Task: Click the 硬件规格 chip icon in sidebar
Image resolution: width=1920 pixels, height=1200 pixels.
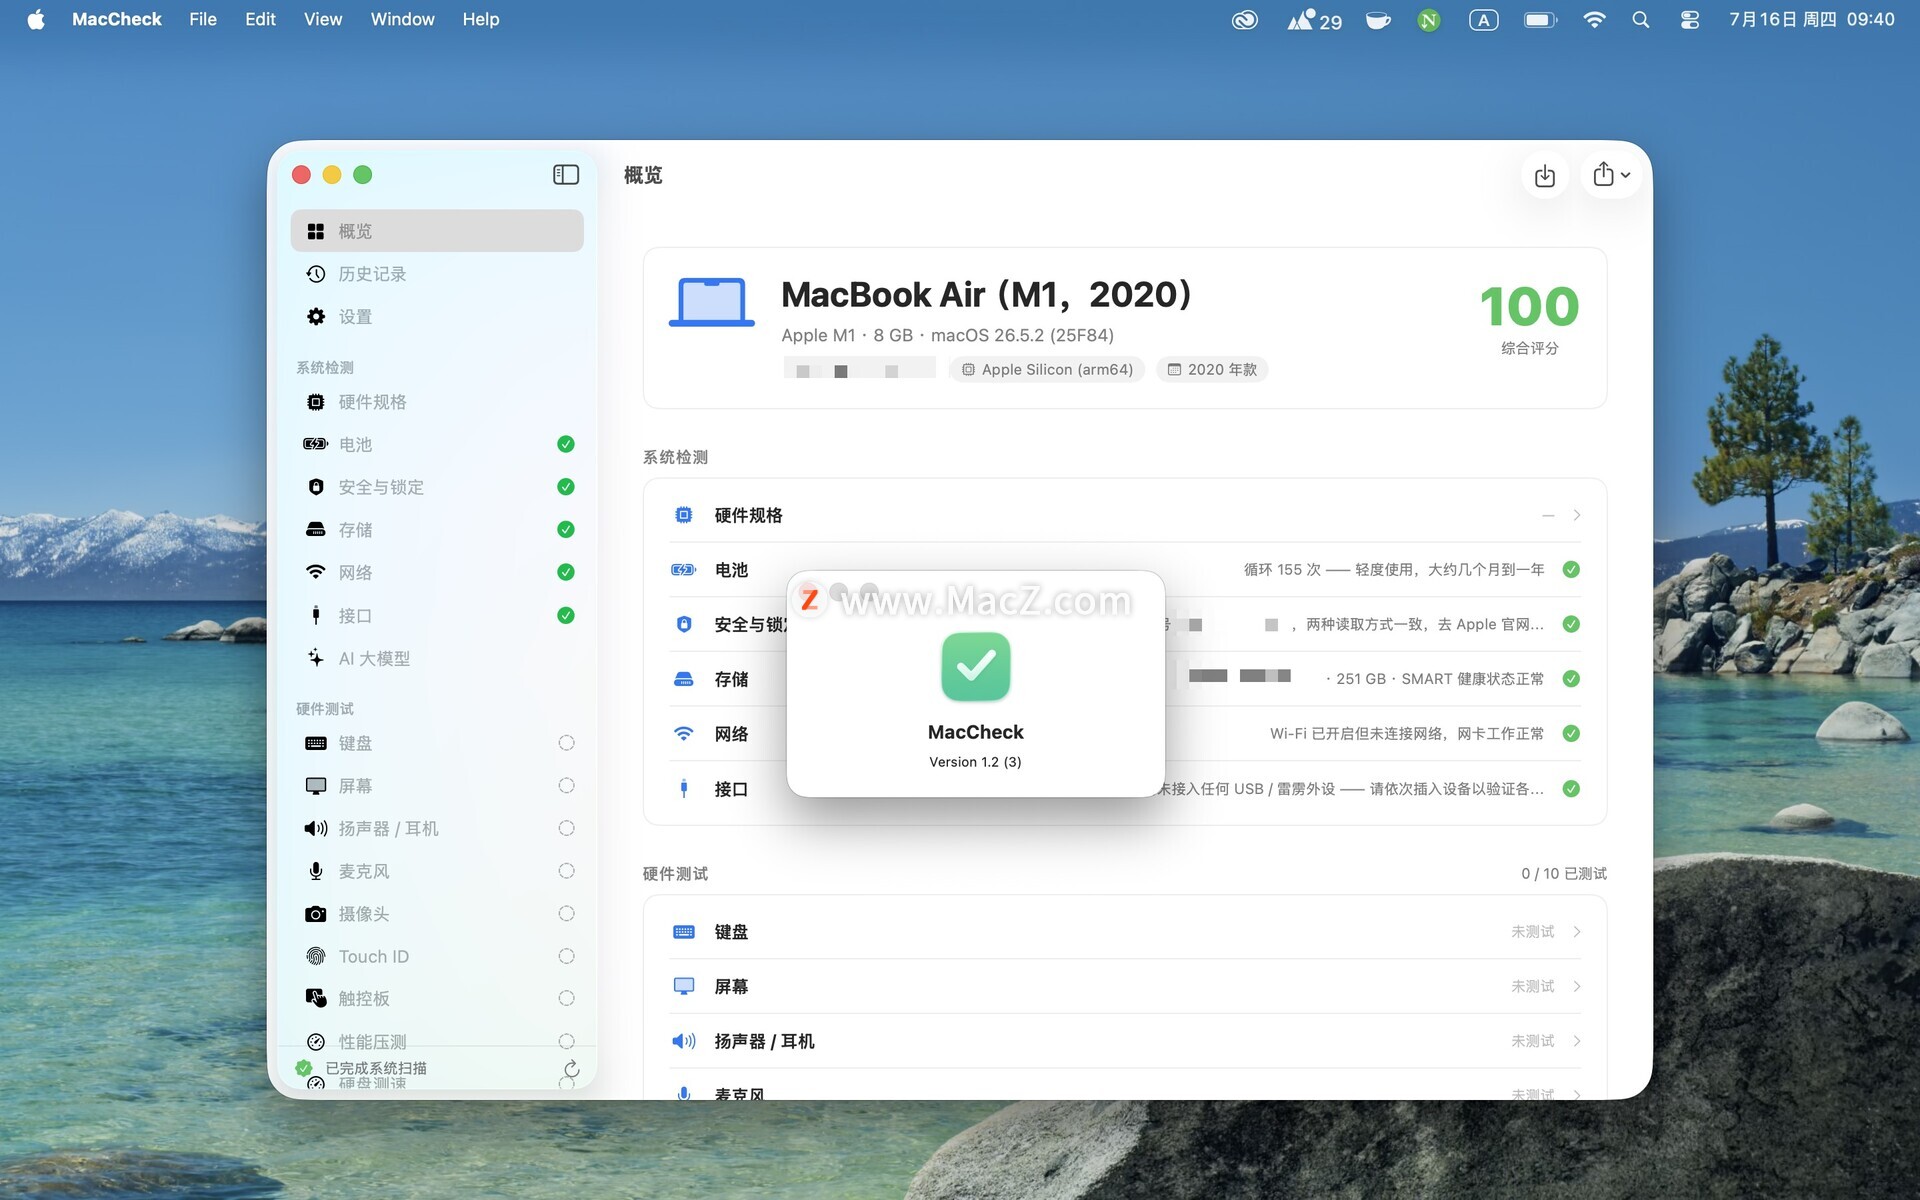Action: (316, 402)
